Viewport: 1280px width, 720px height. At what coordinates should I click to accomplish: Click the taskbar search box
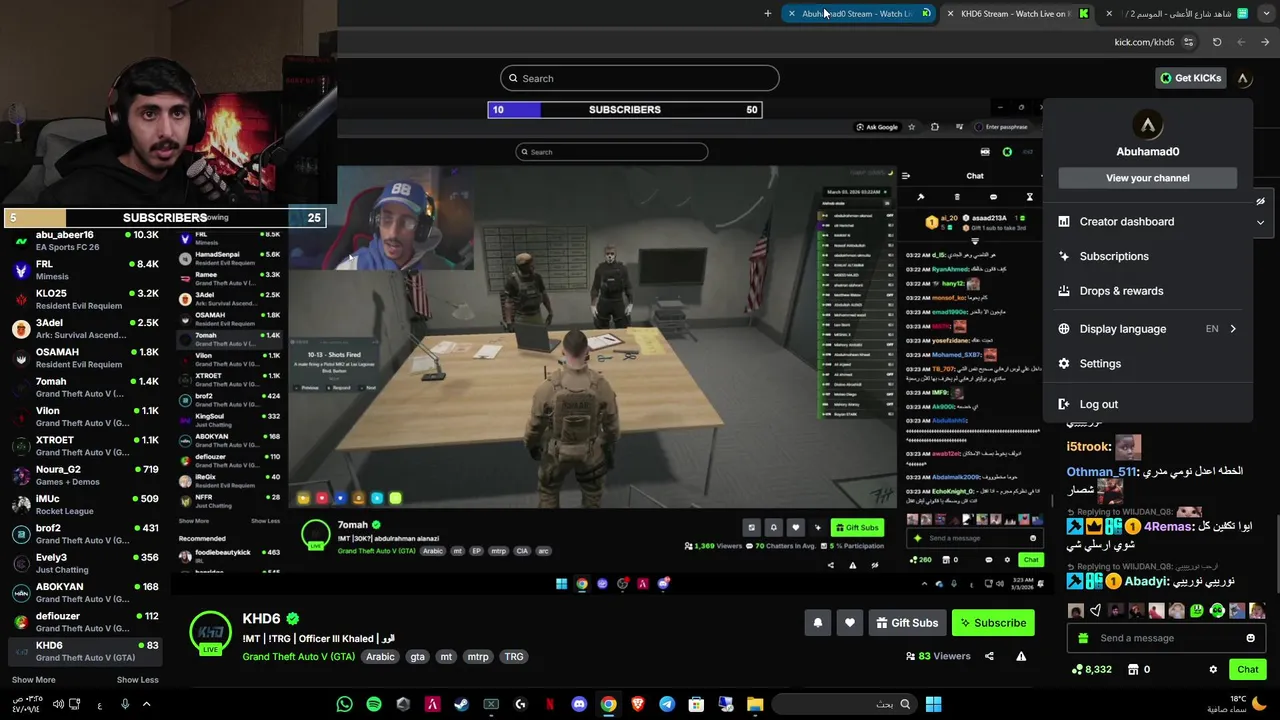coord(844,704)
